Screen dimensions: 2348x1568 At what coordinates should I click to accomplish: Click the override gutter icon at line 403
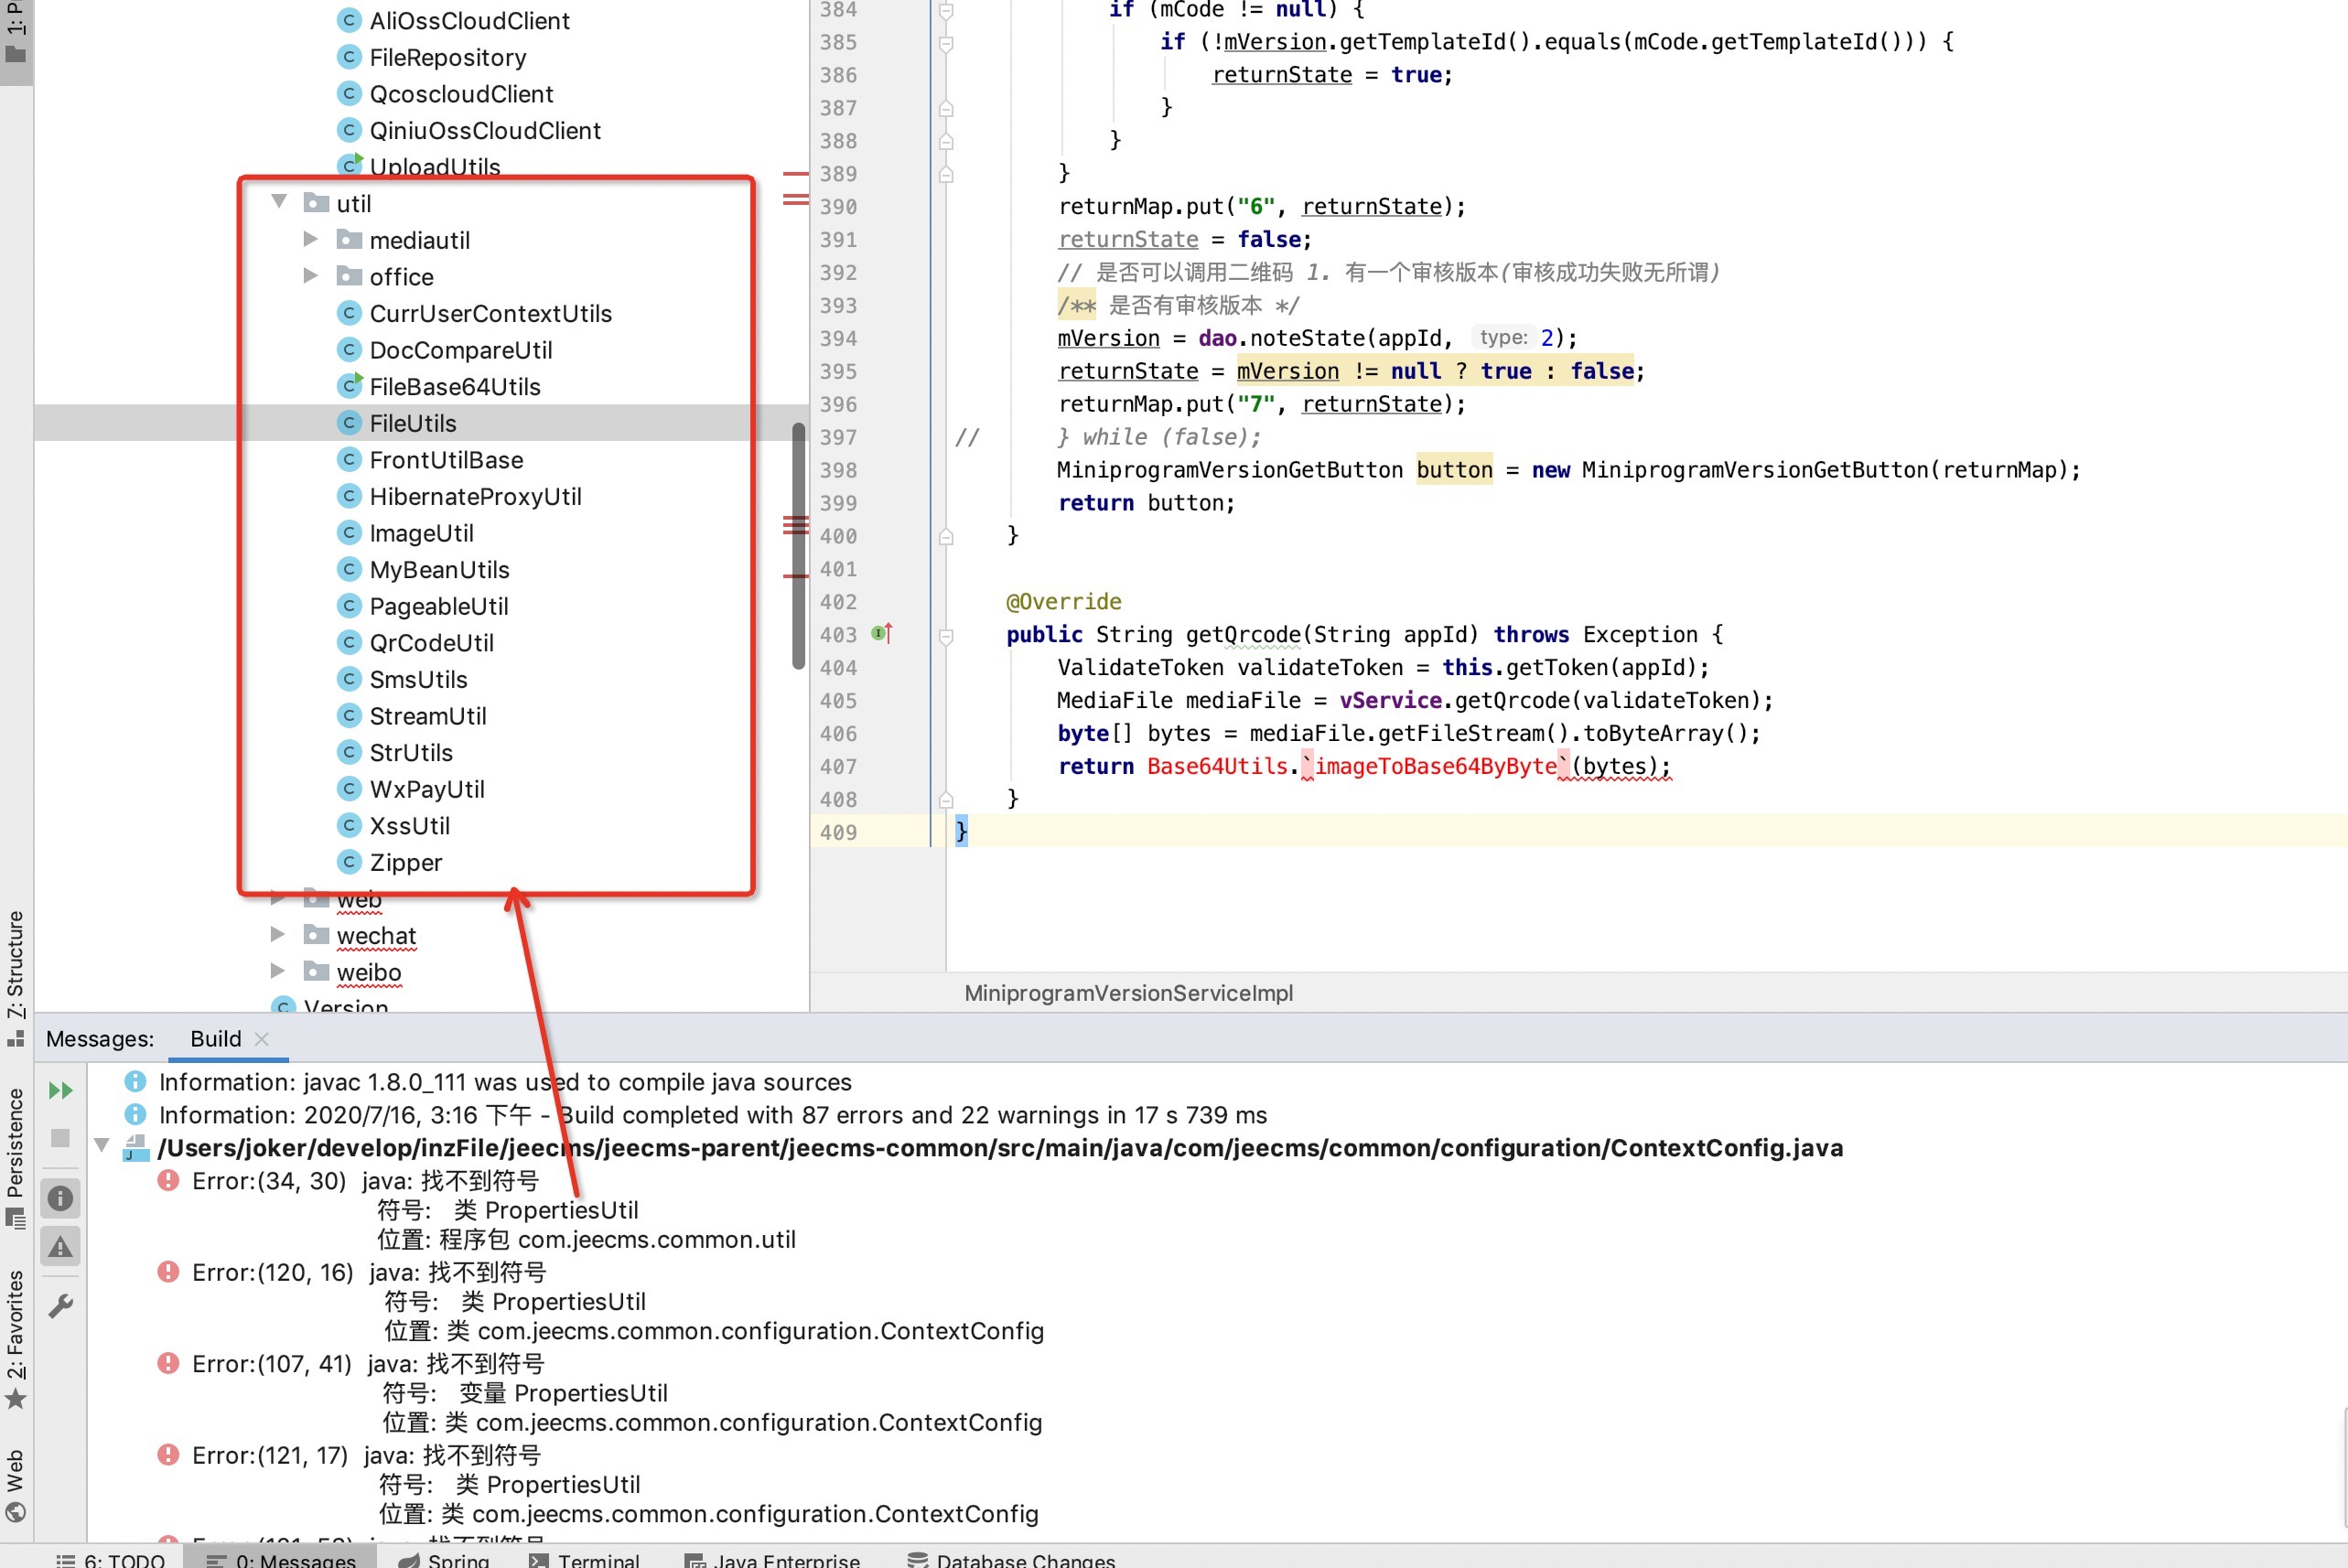click(x=881, y=634)
